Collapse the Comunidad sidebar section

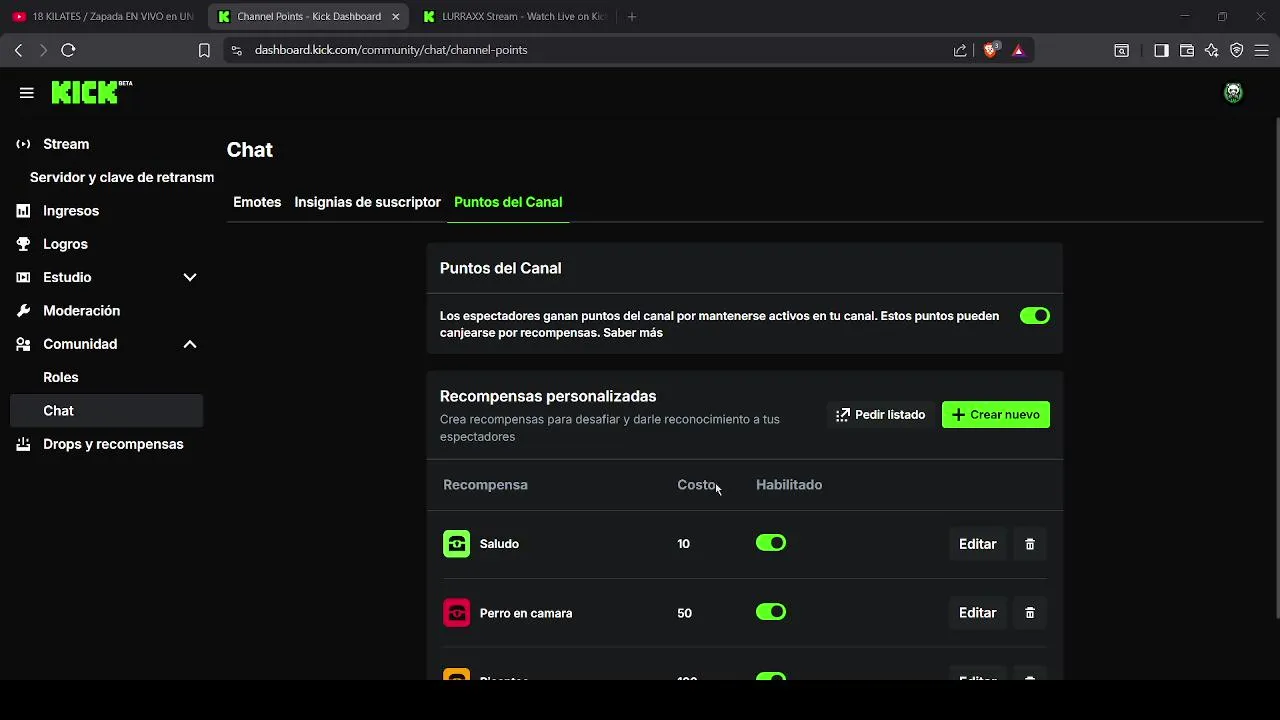189,344
